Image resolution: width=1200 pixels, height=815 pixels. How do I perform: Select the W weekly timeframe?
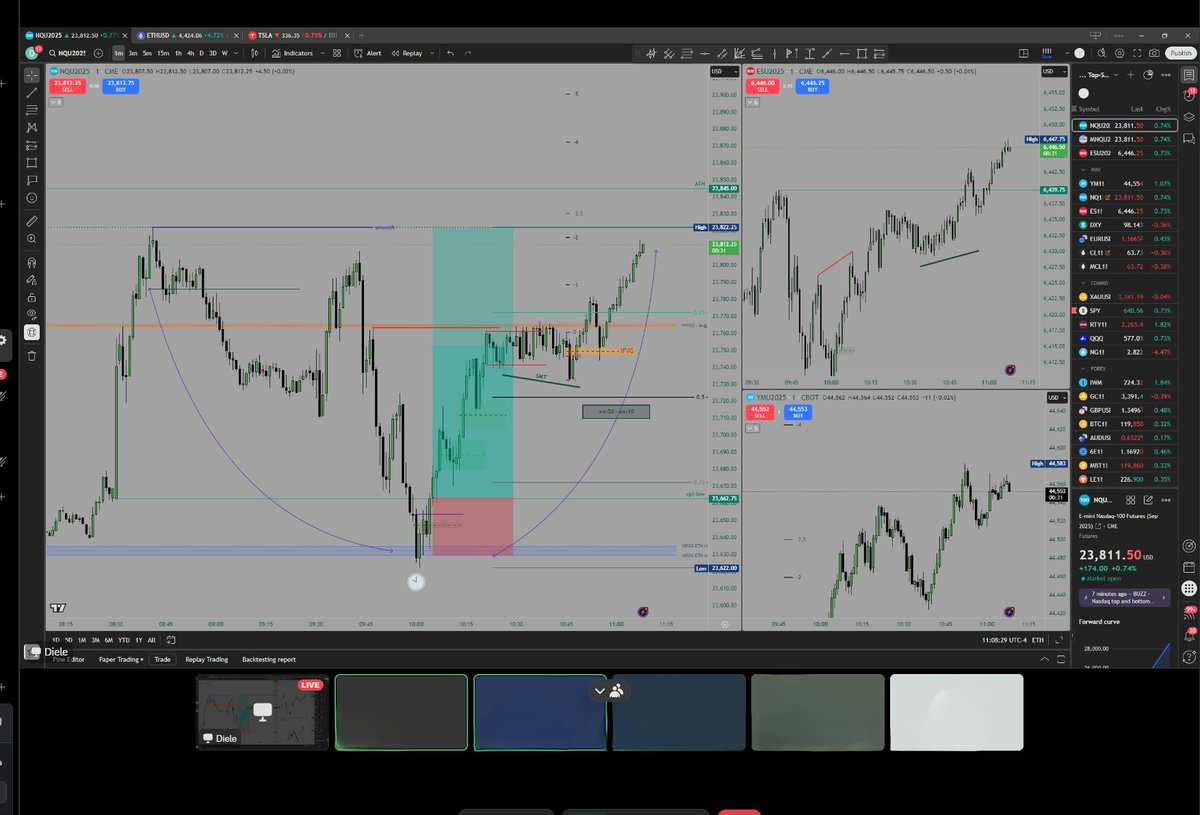tap(224, 53)
